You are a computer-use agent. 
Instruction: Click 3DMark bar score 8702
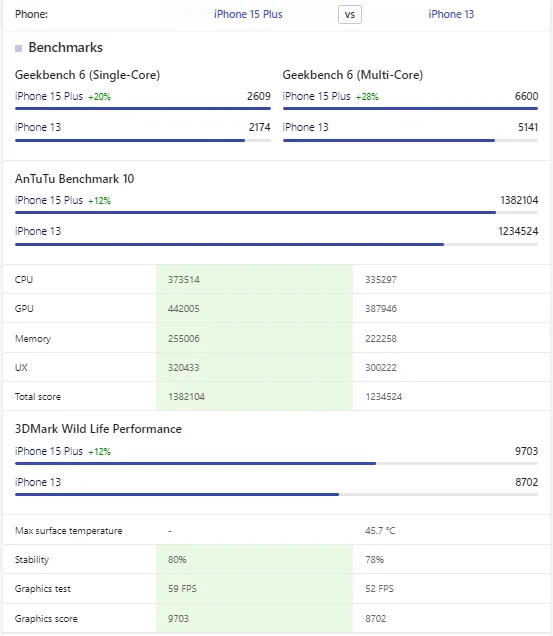coord(526,482)
